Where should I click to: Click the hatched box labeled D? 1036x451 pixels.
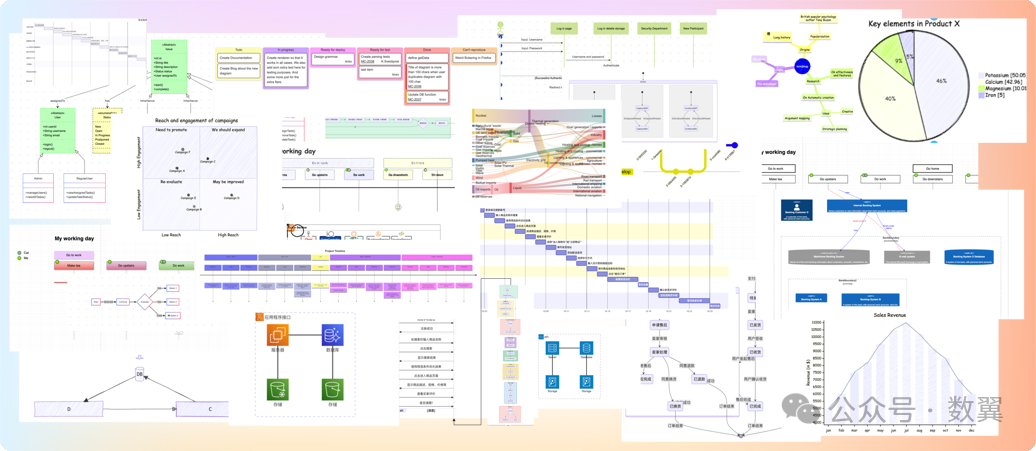click(x=69, y=409)
